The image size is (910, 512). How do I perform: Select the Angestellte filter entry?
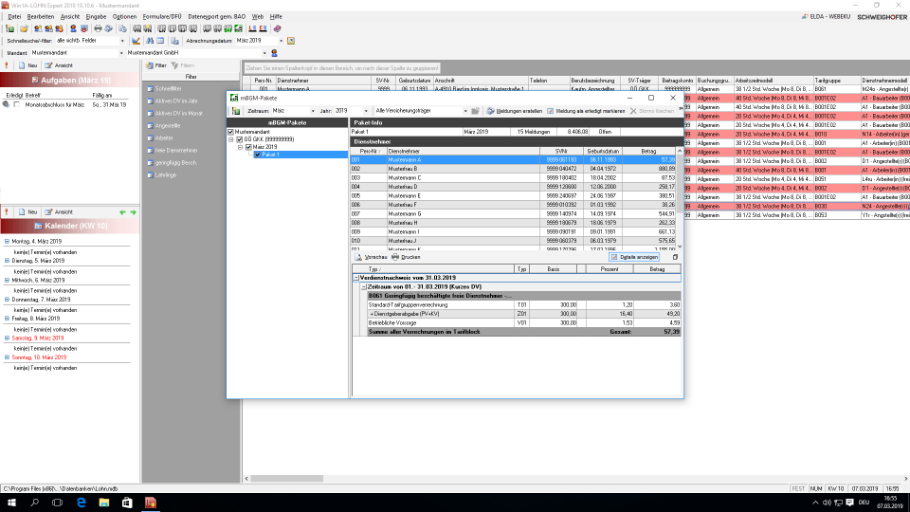[x=168, y=126]
